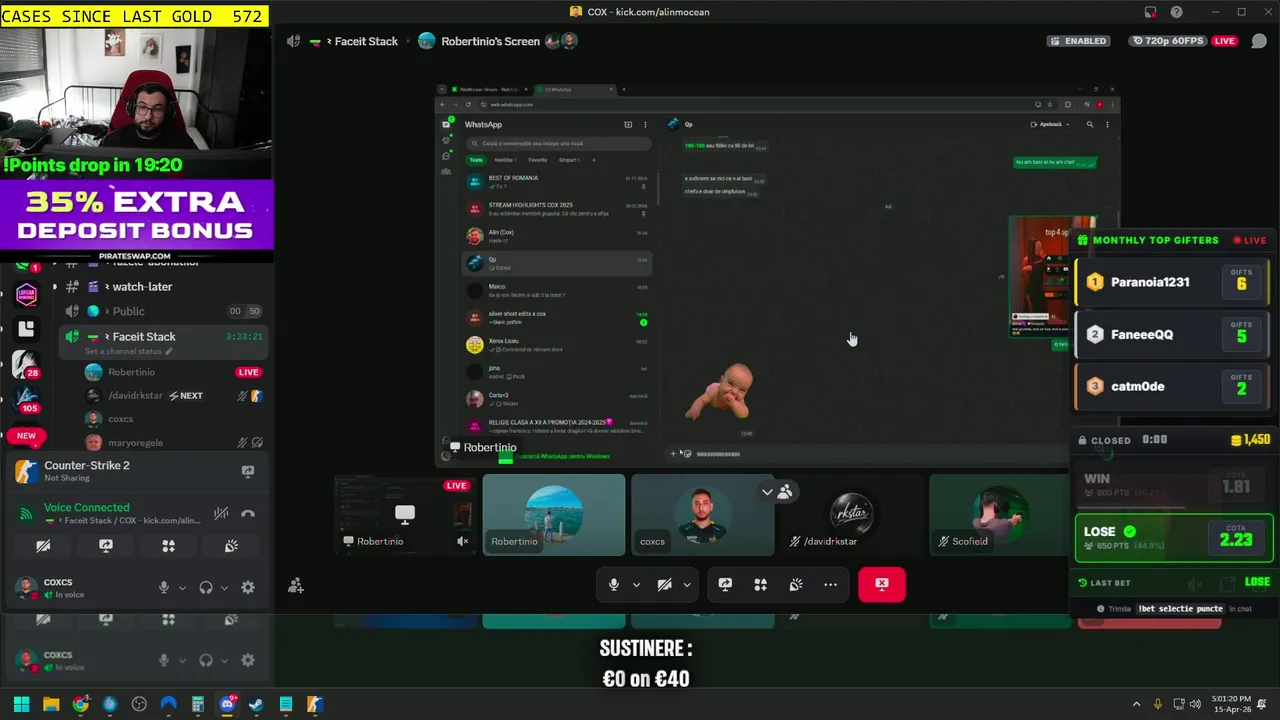The width and height of the screenshot is (1280, 720).
Task: Open File Explorer from the taskbar
Action: pos(51,704)
